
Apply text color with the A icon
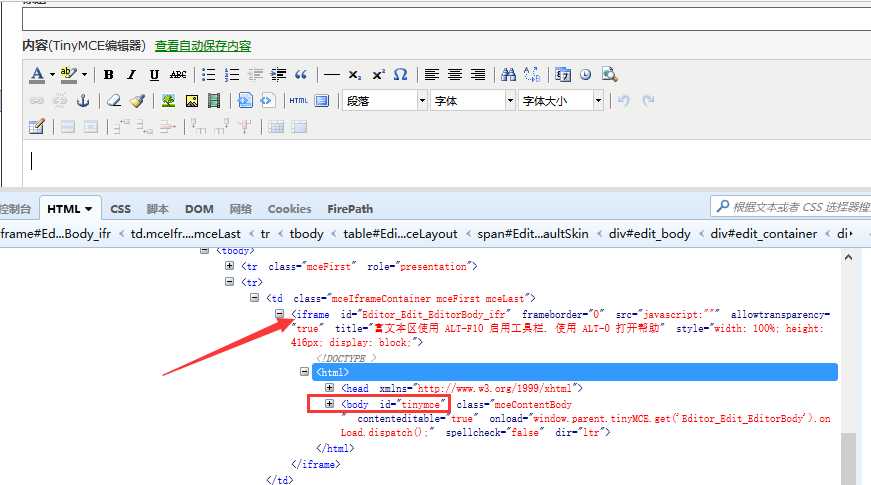point(37,74)
